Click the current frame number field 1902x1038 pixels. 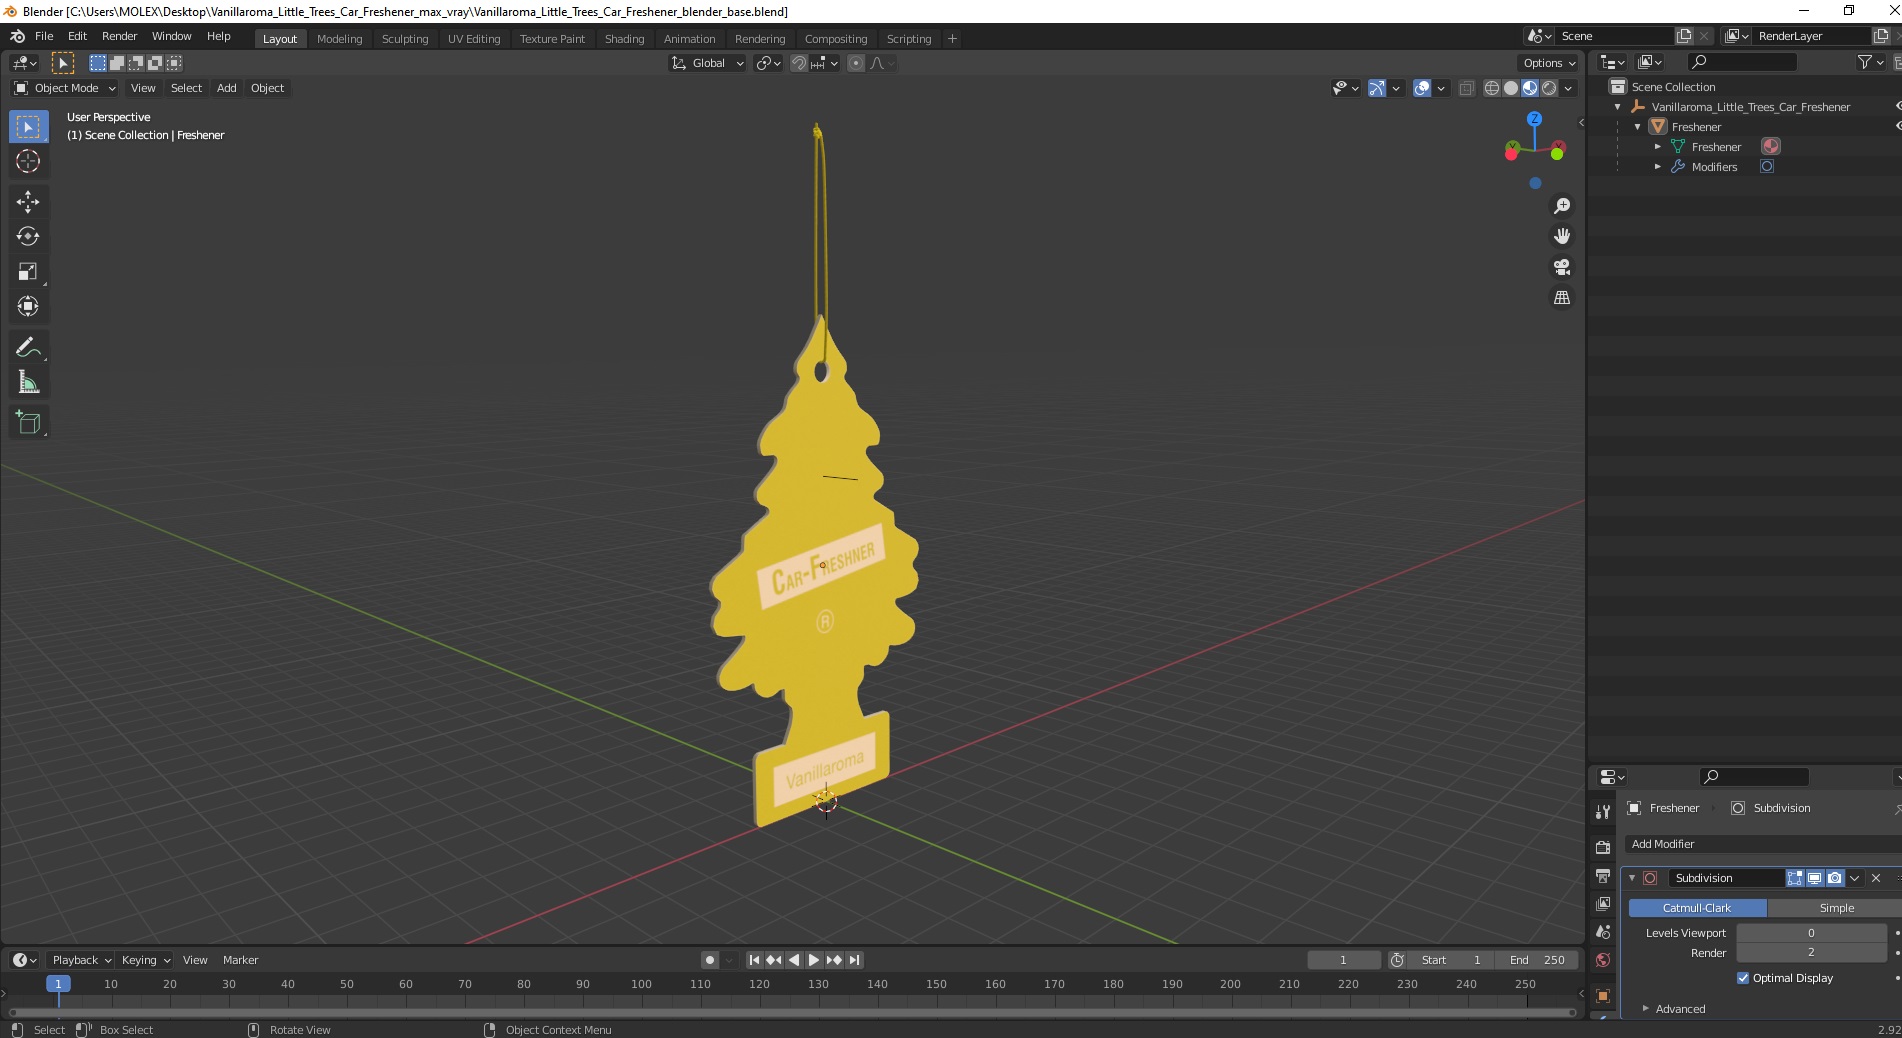click(x=1343, y=960)
